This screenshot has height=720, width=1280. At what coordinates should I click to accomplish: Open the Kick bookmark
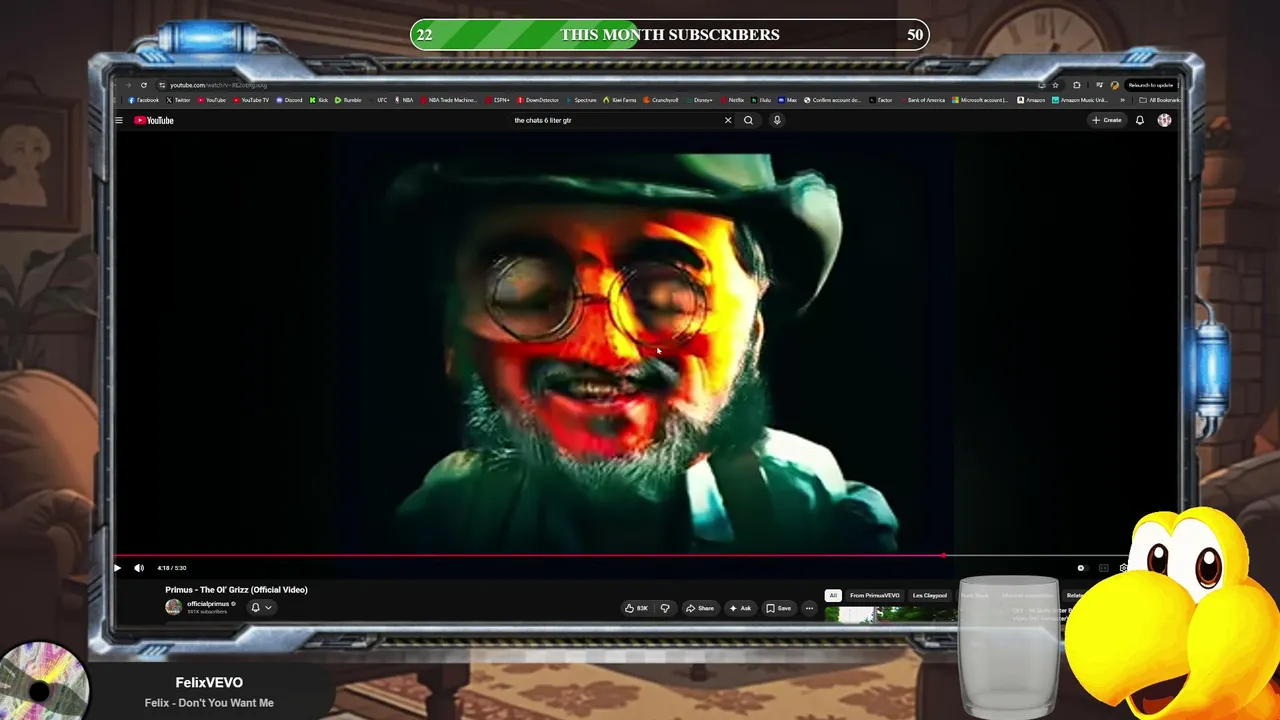point(319,100)
